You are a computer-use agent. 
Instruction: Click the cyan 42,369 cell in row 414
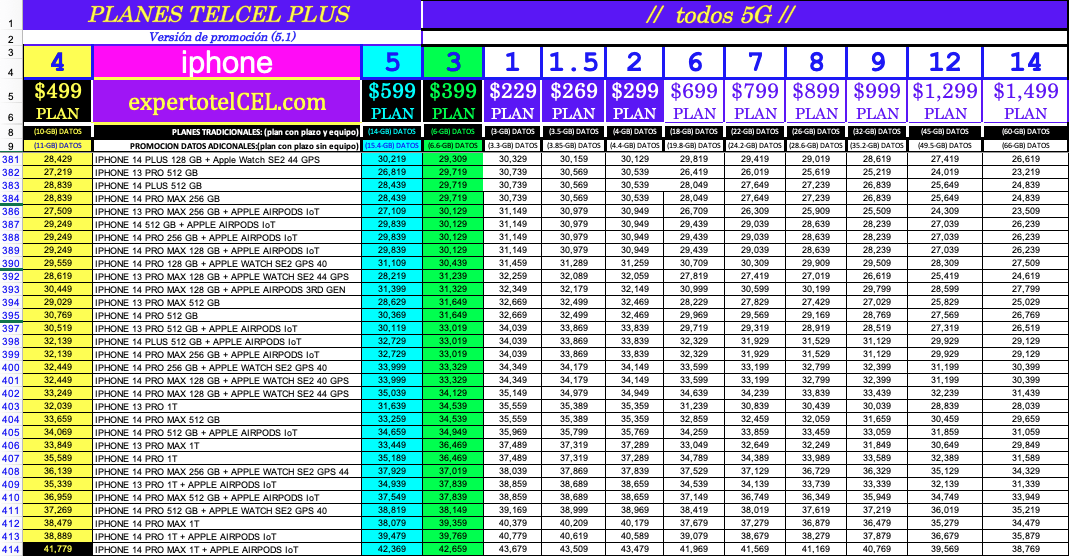click(x=392, y=549)
